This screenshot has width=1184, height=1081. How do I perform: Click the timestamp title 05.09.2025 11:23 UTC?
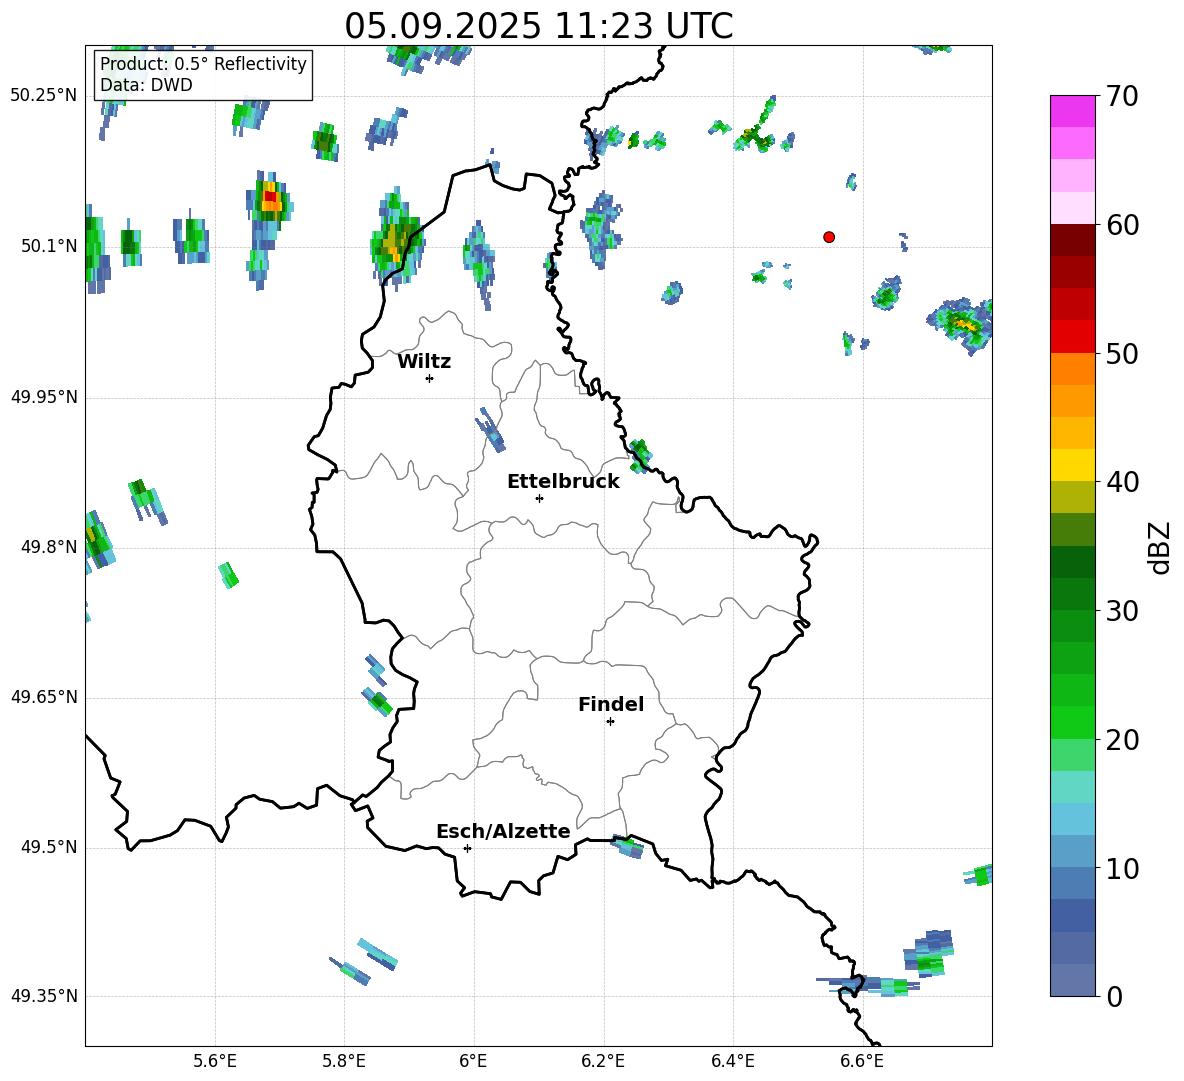coord(538,26)
